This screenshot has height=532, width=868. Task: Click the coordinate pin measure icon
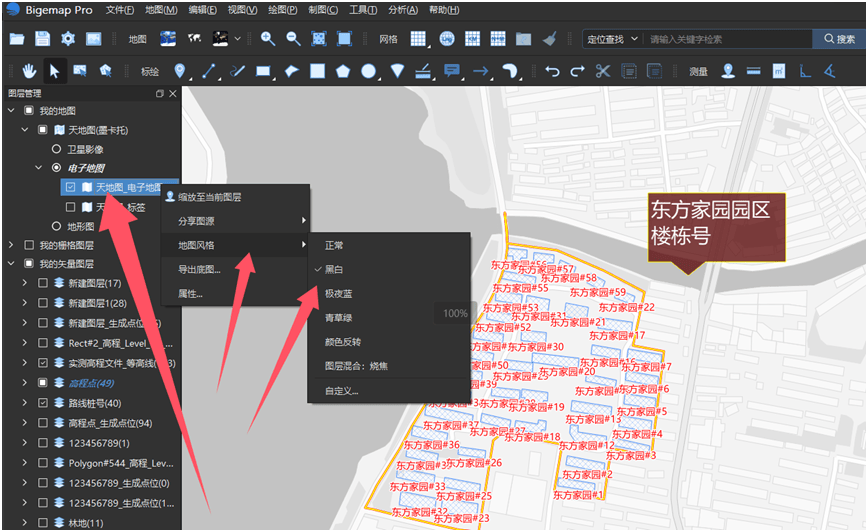pyautogui.click(x=728, y=71)
